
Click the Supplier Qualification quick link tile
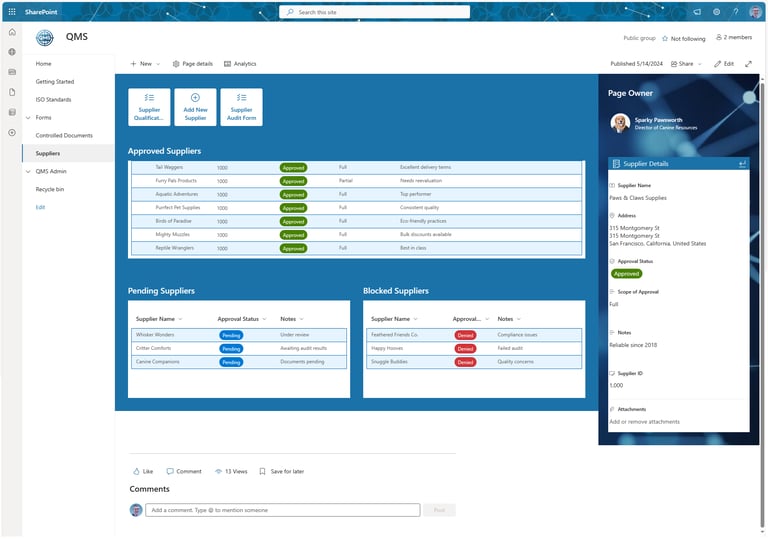pyautogui.click(x=149, y=107)
